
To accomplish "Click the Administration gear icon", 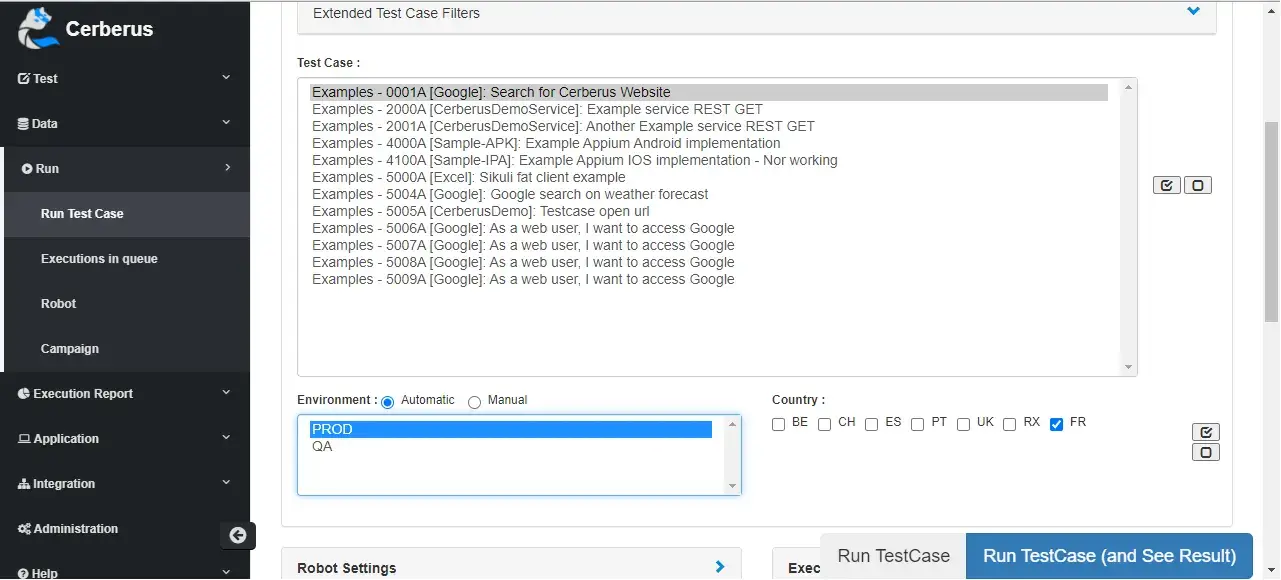I will 22,528.
